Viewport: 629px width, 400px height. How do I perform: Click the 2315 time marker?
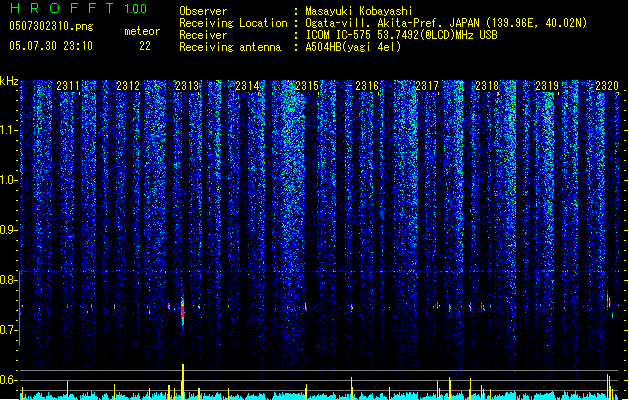point(307,85)
